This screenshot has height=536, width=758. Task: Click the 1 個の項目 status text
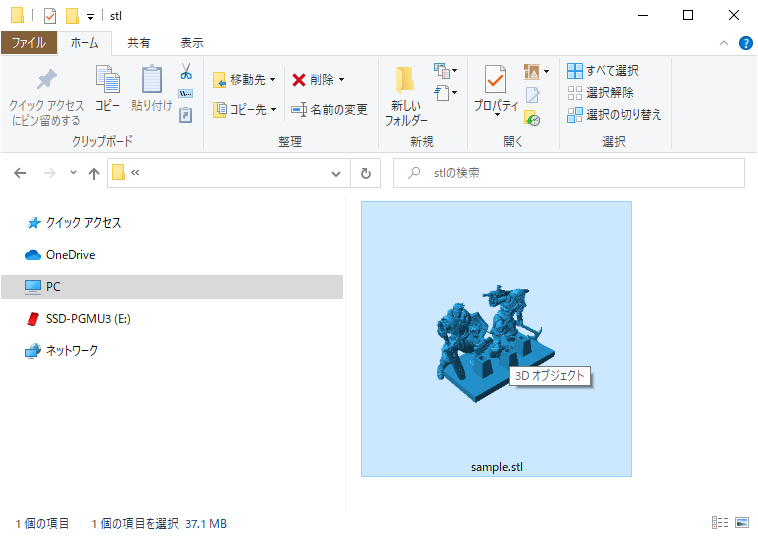coord(42,523)
